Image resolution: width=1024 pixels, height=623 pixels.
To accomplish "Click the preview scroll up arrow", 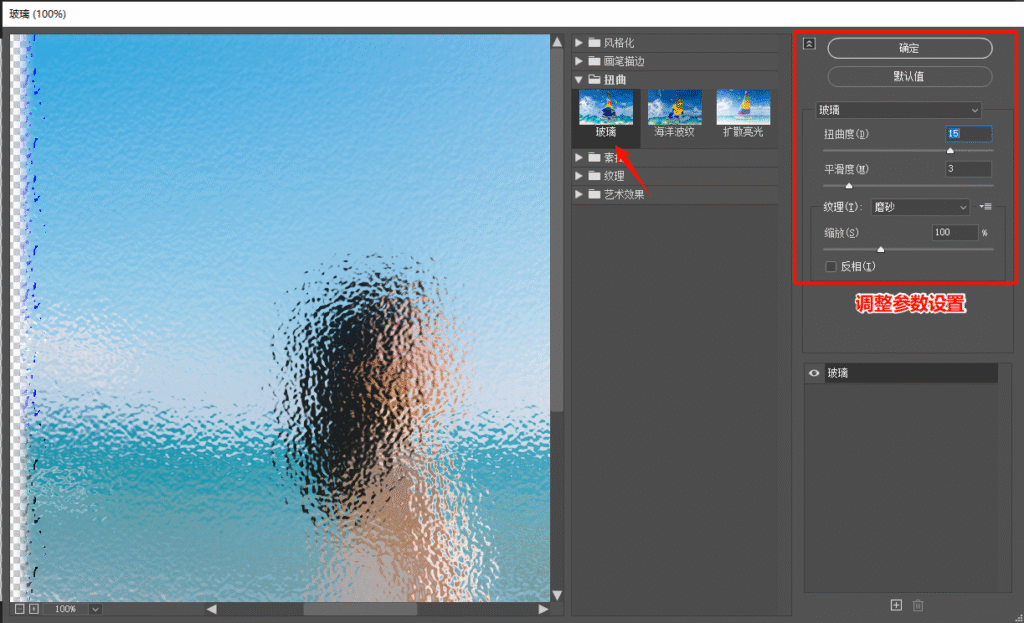I will (x=557, y=43).
